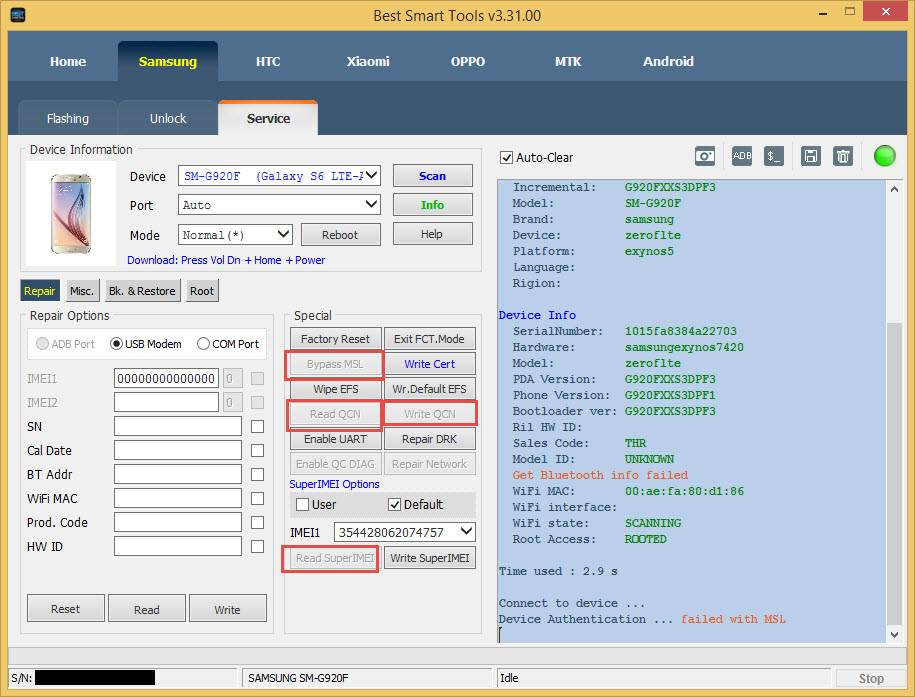Screen dimensions: 915x697
Task: Click the app logo in the title bar
Action: pyautogui.click(x=18, y=15)
